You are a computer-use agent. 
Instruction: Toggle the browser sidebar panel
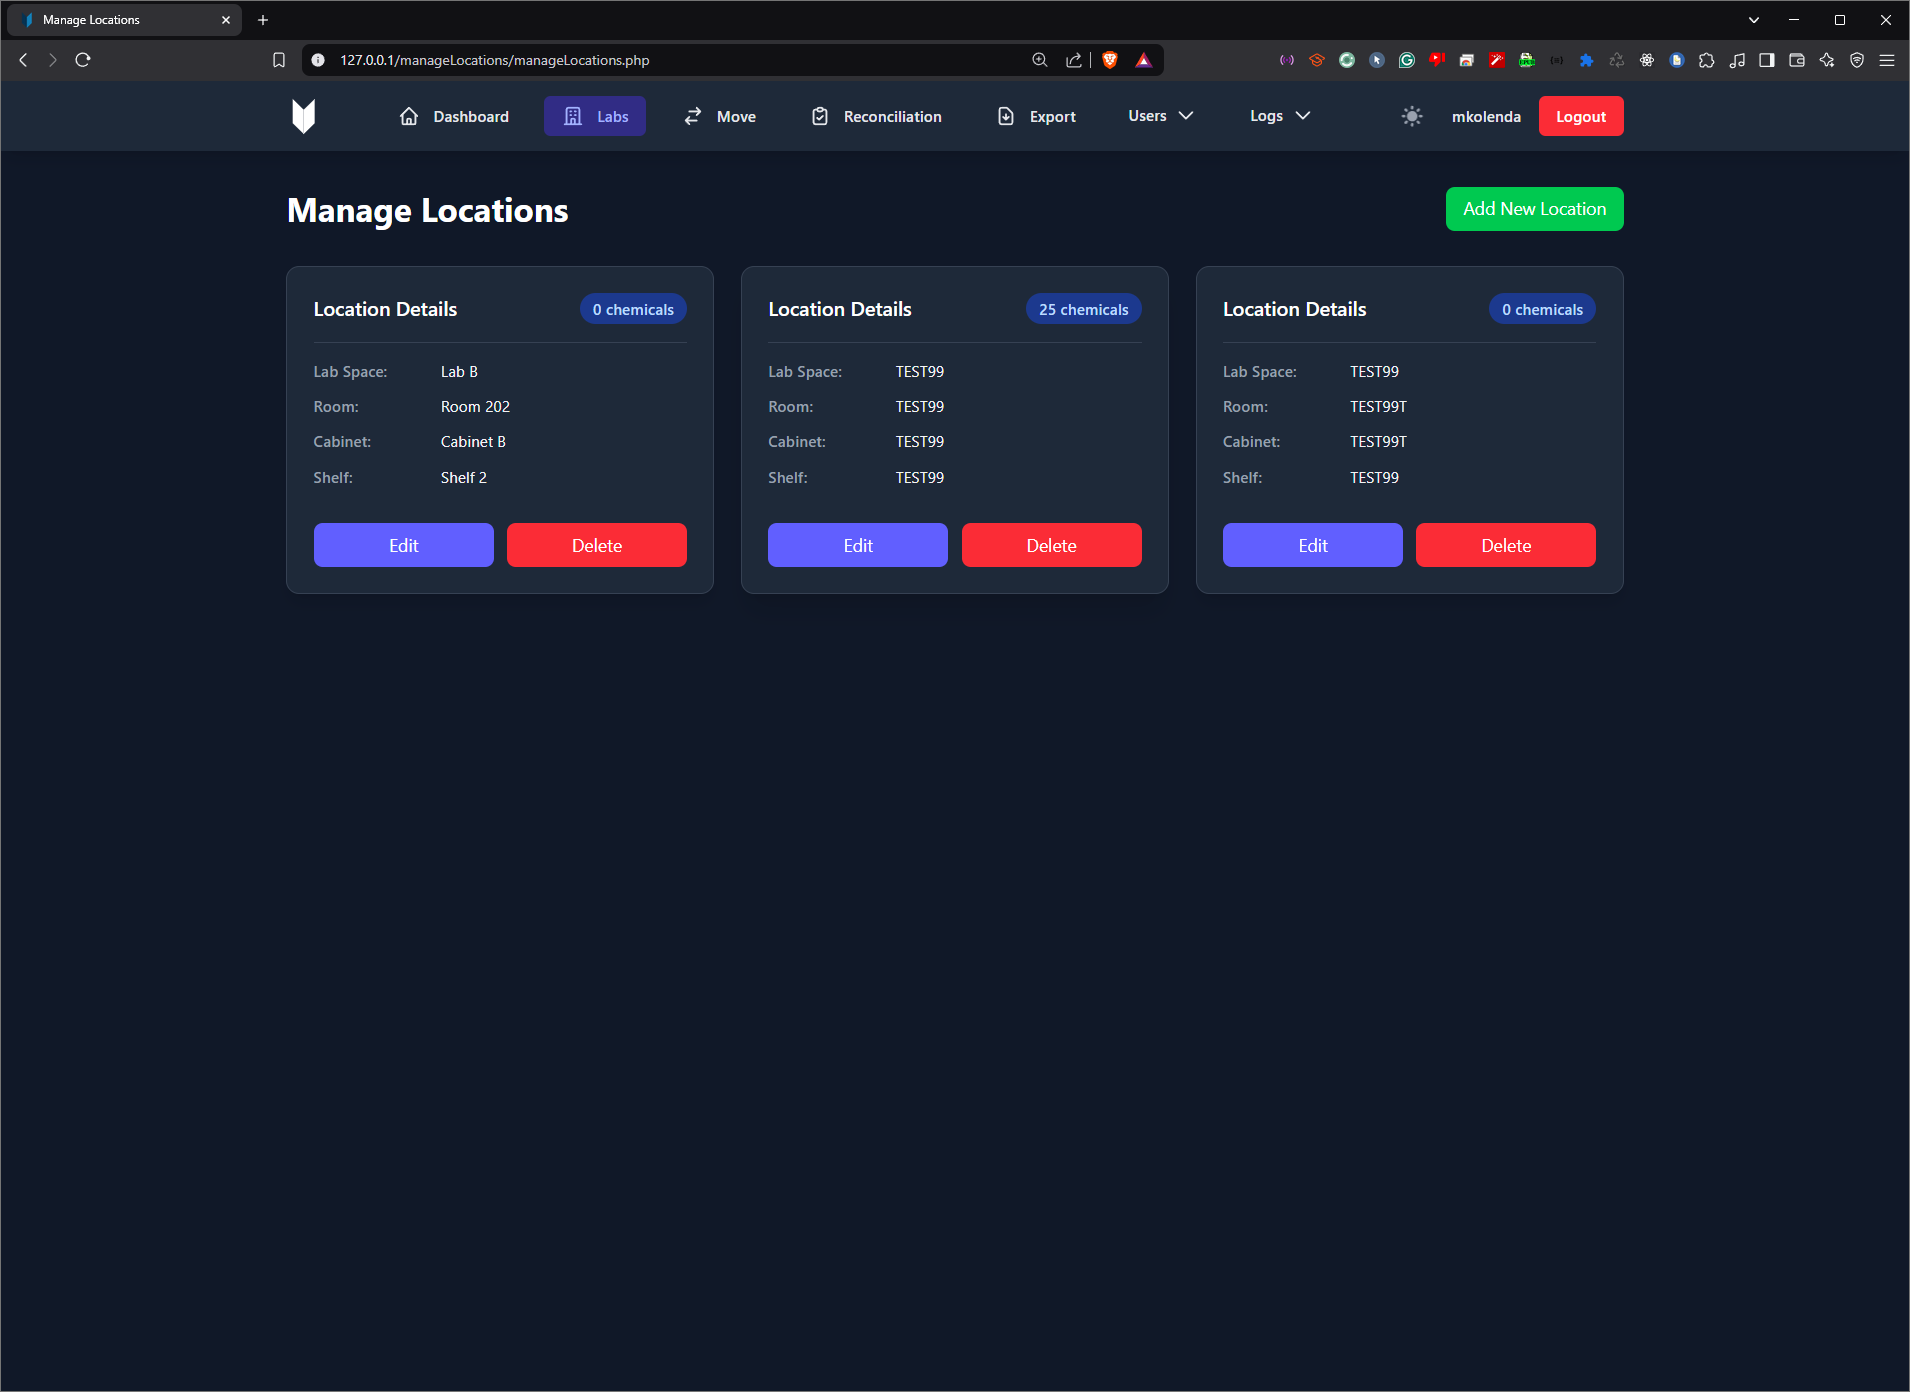[1767, 60]
